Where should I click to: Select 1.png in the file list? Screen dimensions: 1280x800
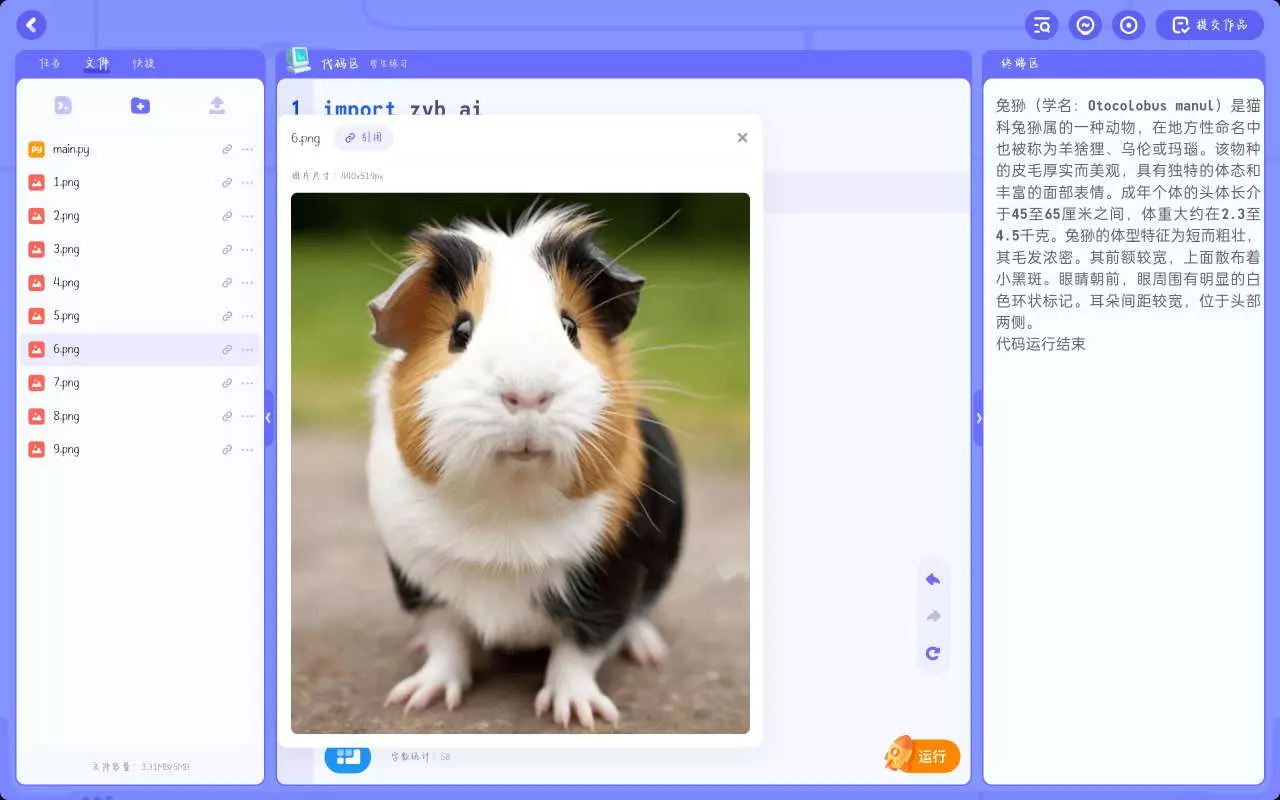coord(140,182)
